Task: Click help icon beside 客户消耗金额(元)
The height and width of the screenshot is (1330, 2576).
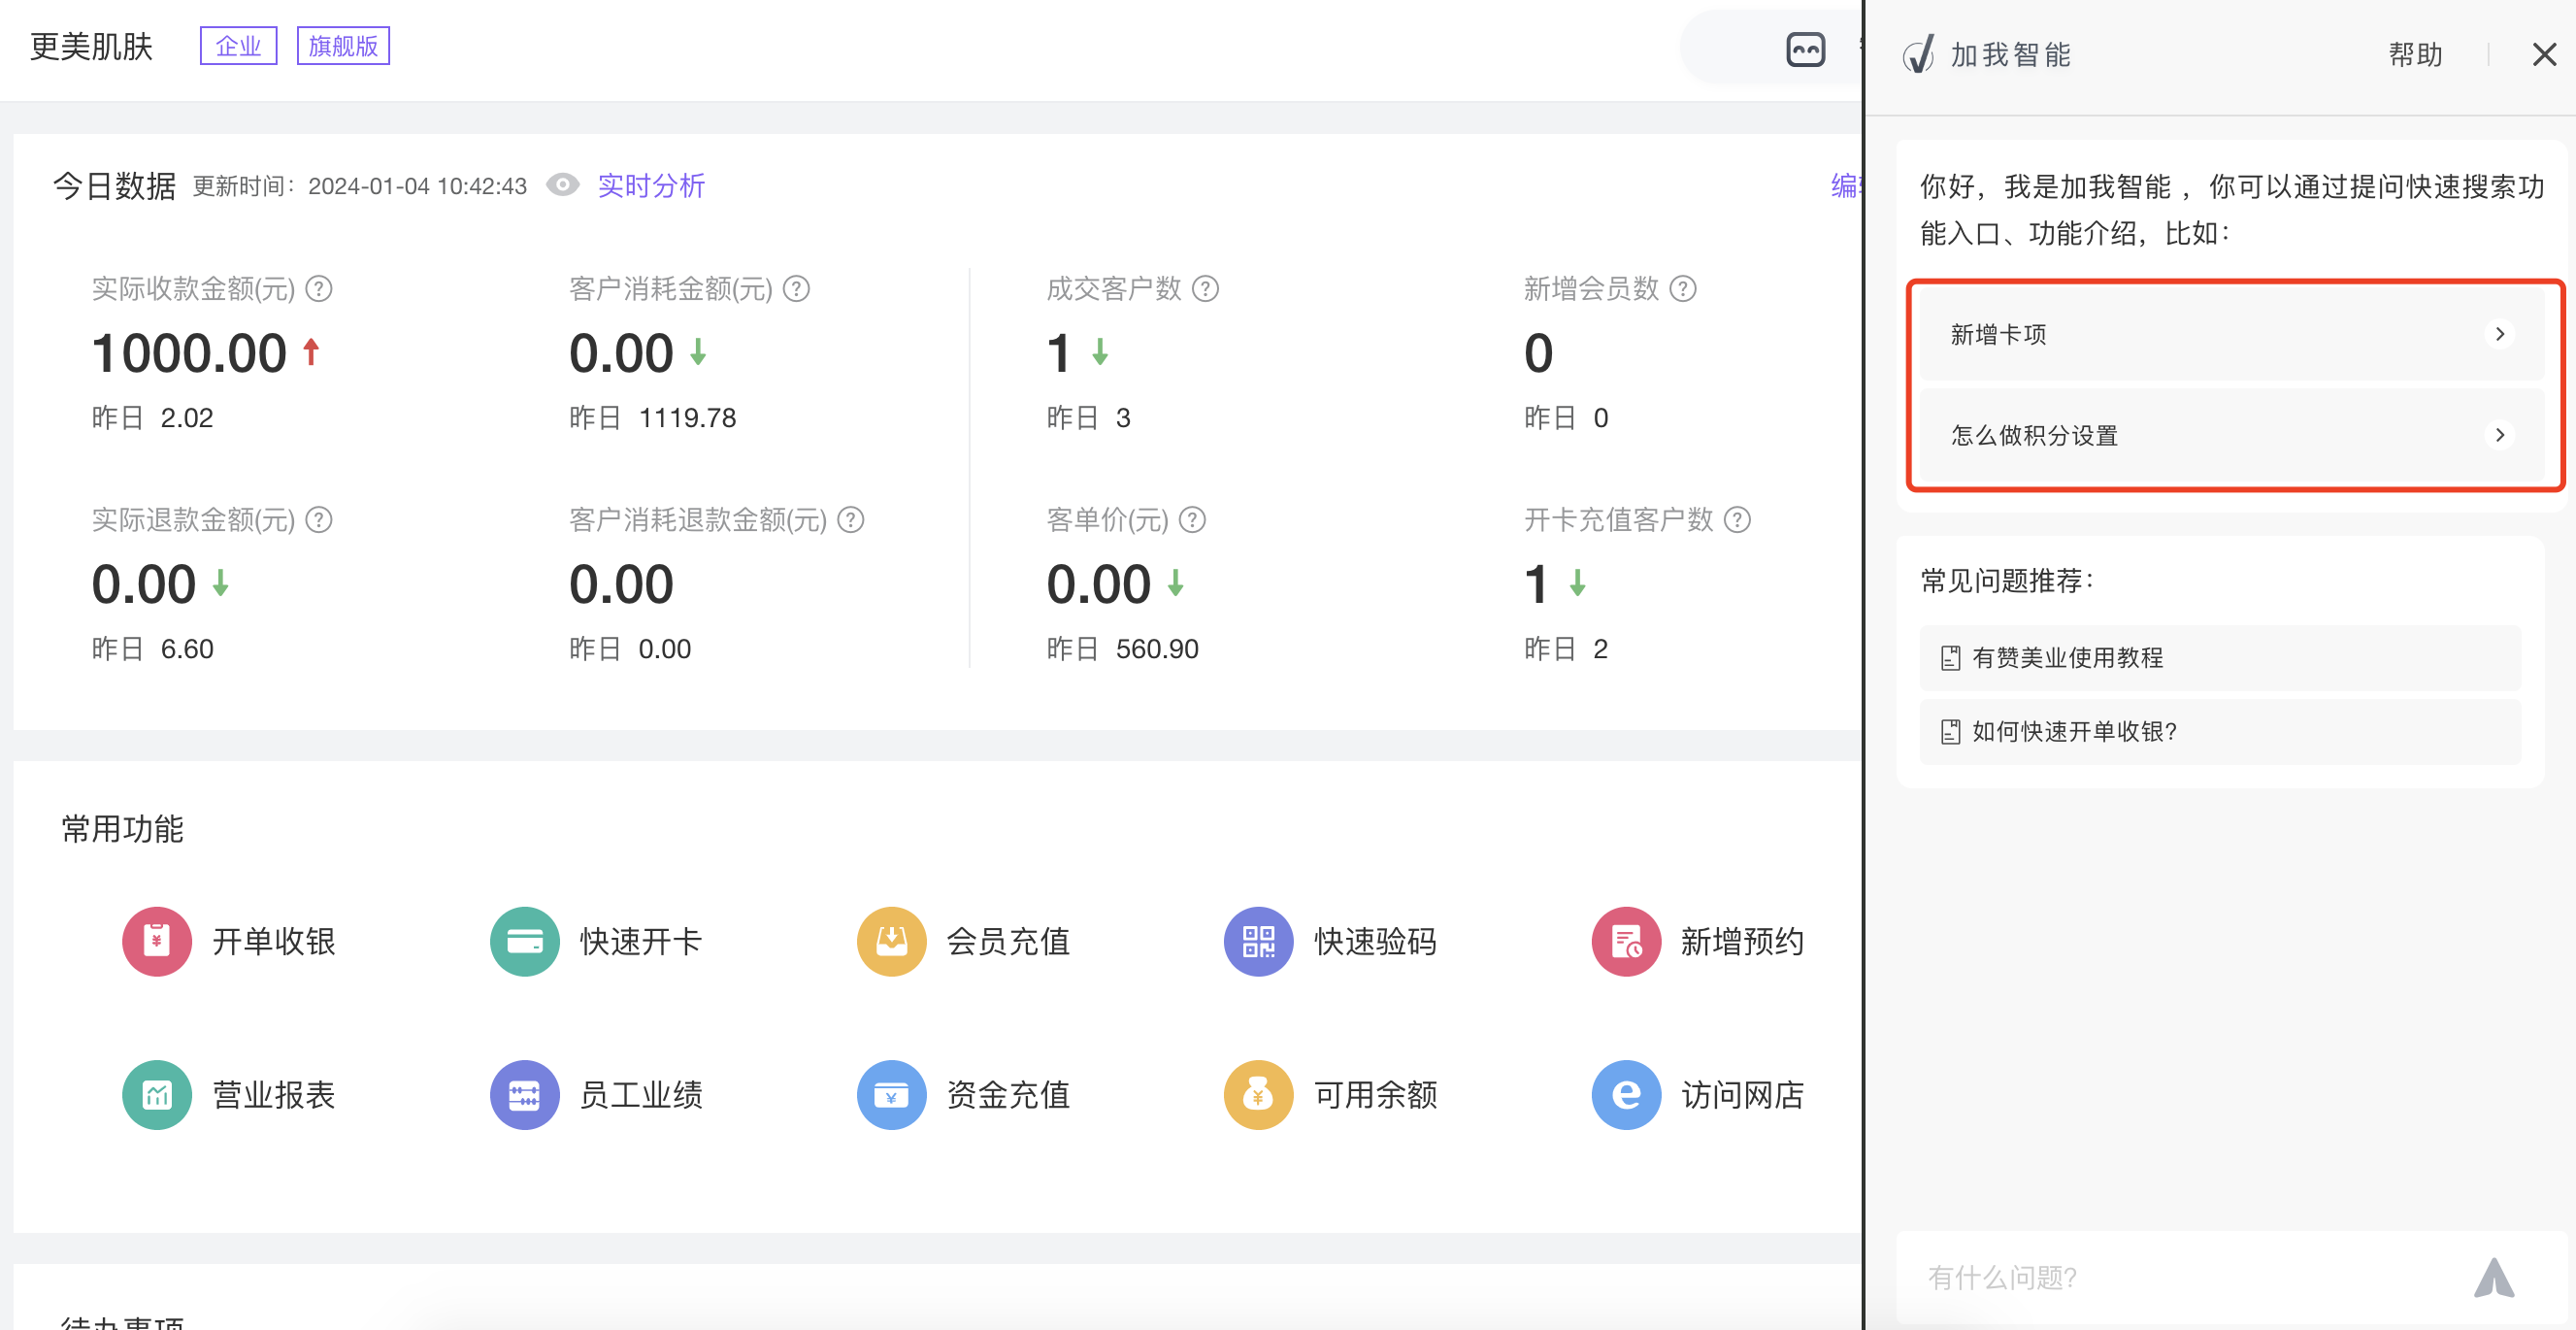Action: [796, 289]
